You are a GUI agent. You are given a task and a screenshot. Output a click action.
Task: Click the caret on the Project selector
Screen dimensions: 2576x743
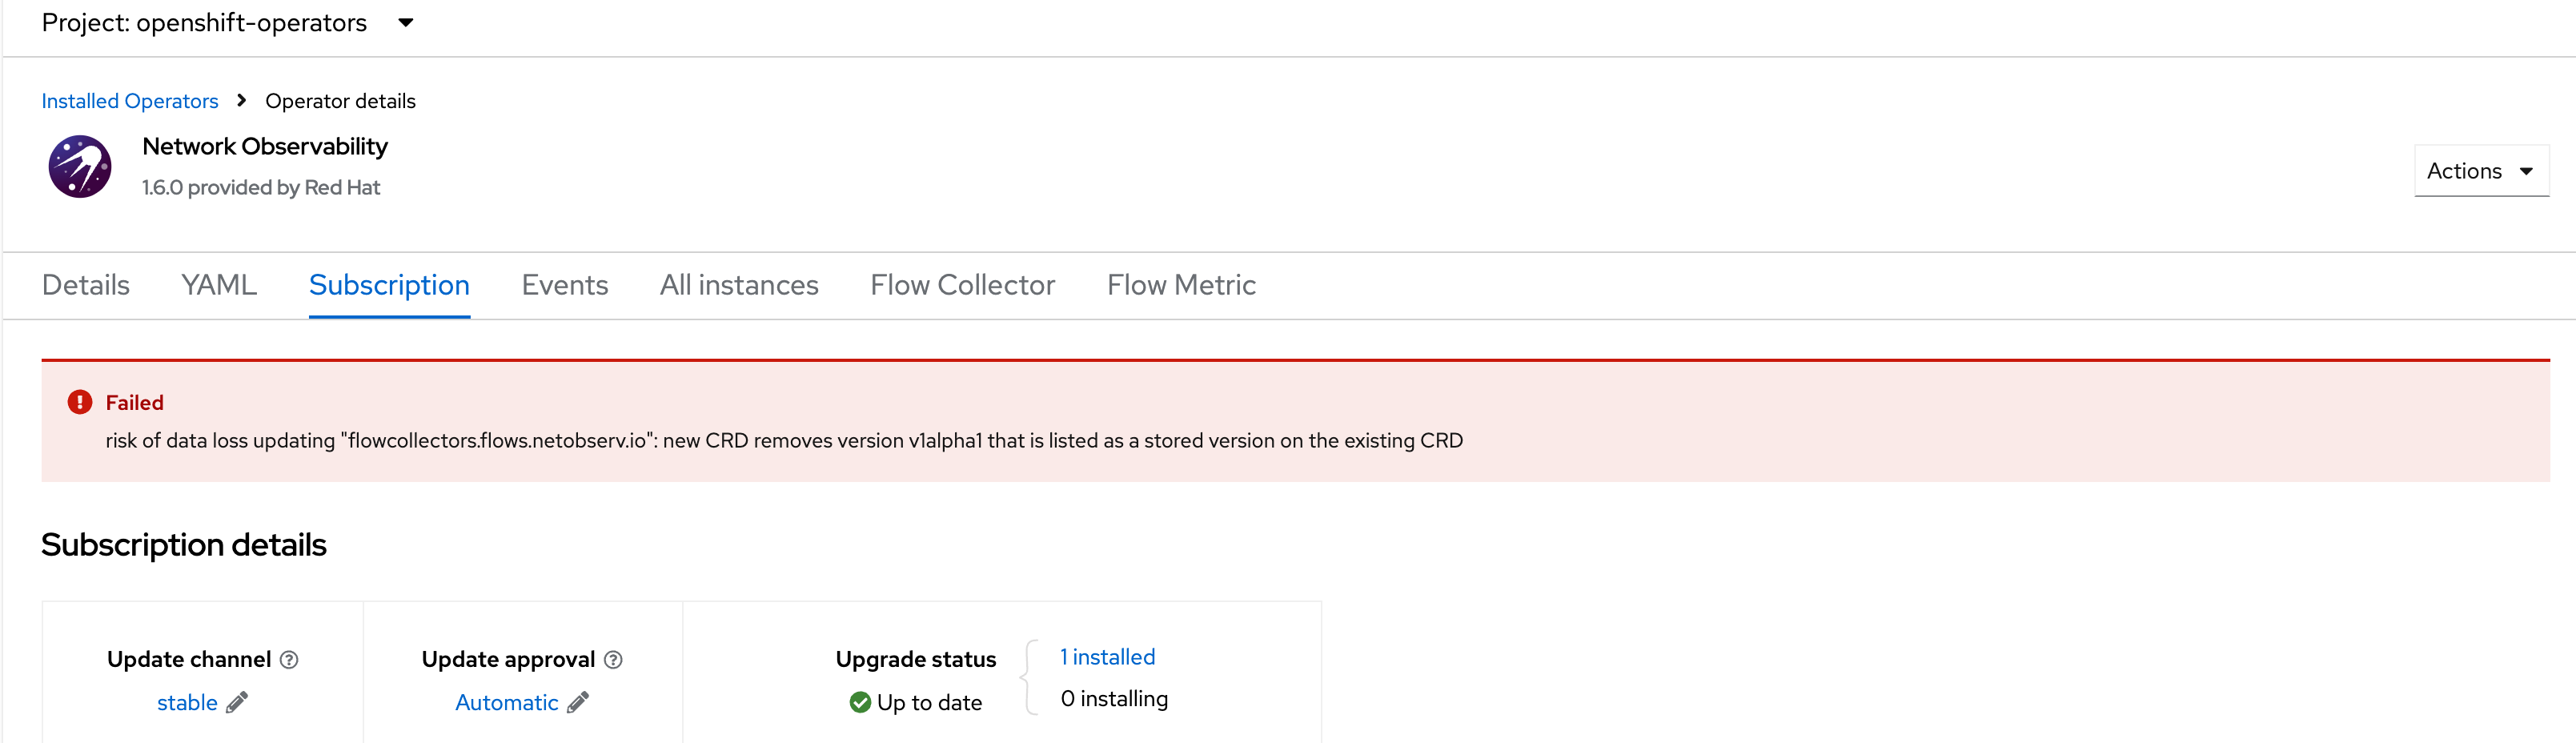click(406, 22)
